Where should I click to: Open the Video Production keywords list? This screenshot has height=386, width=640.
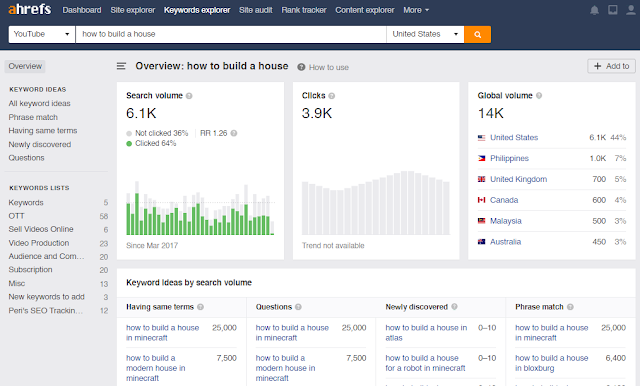point(39,243)
